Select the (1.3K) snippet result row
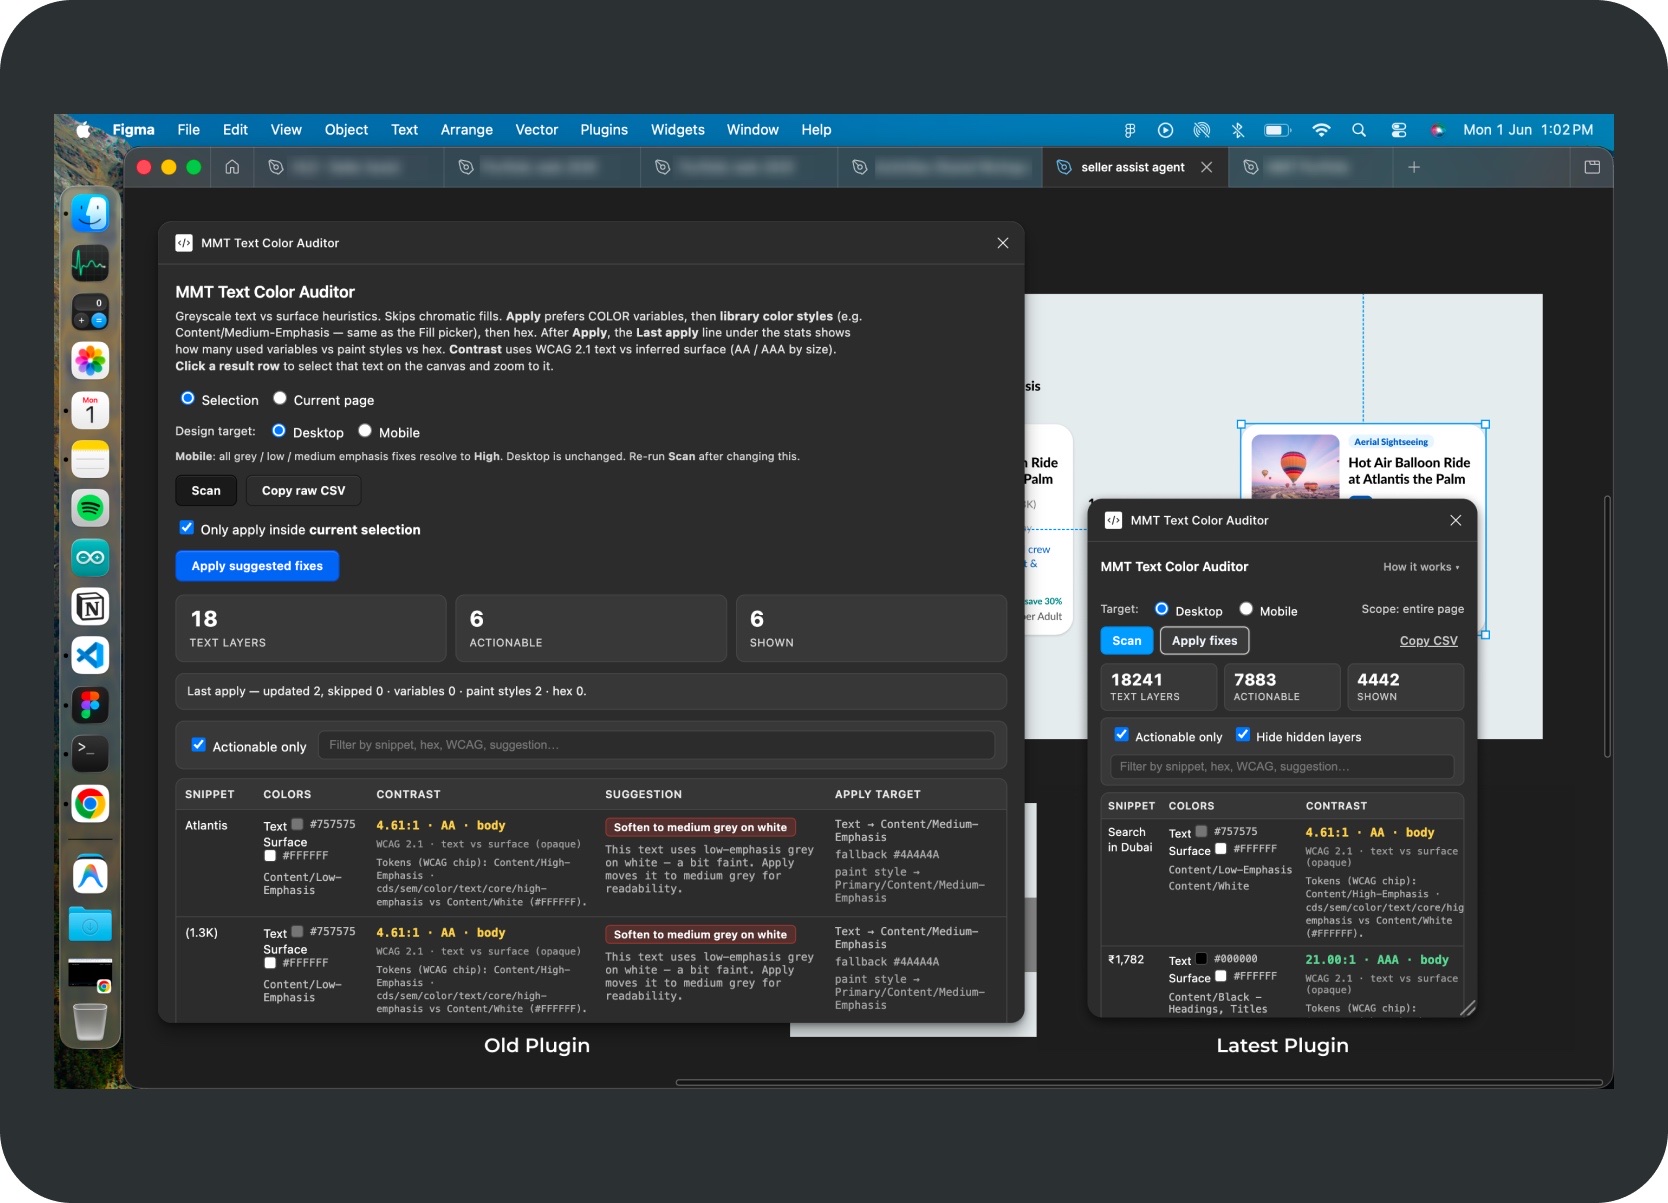 pyautogui.click(x=590, y=969)
